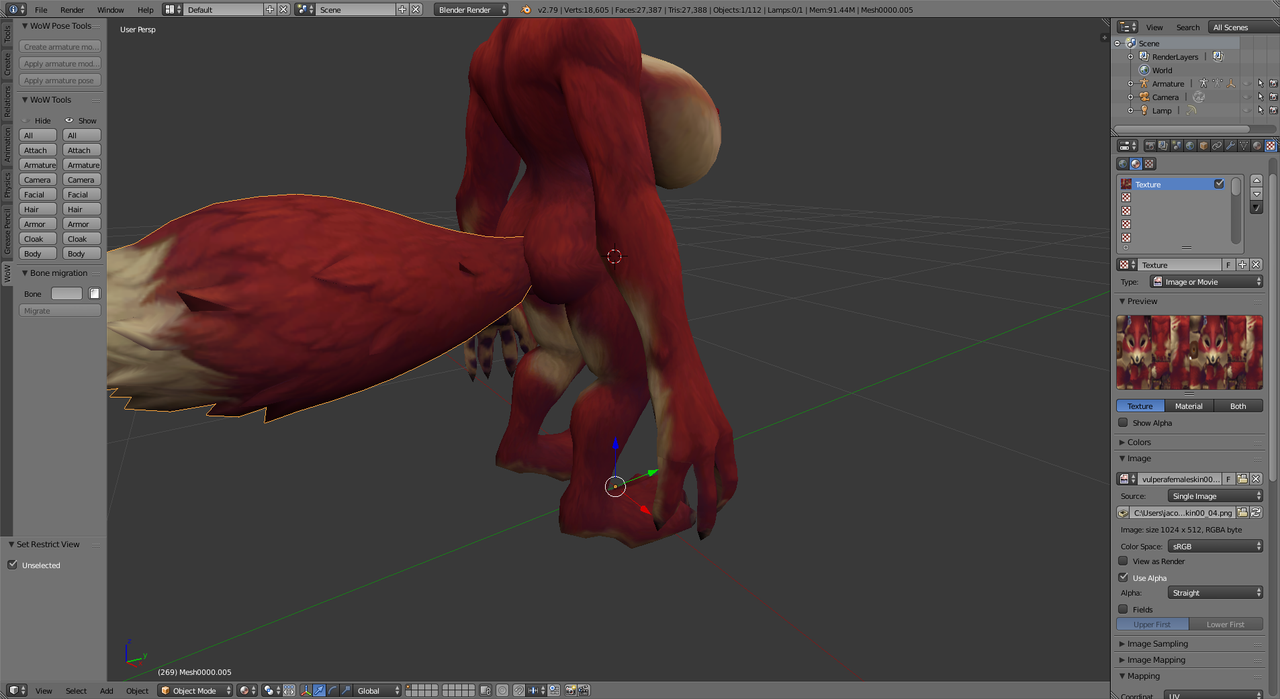Toggle snap magnet icon in viewport header
This screenshot has width=1280, height=699.
(518, 691)
